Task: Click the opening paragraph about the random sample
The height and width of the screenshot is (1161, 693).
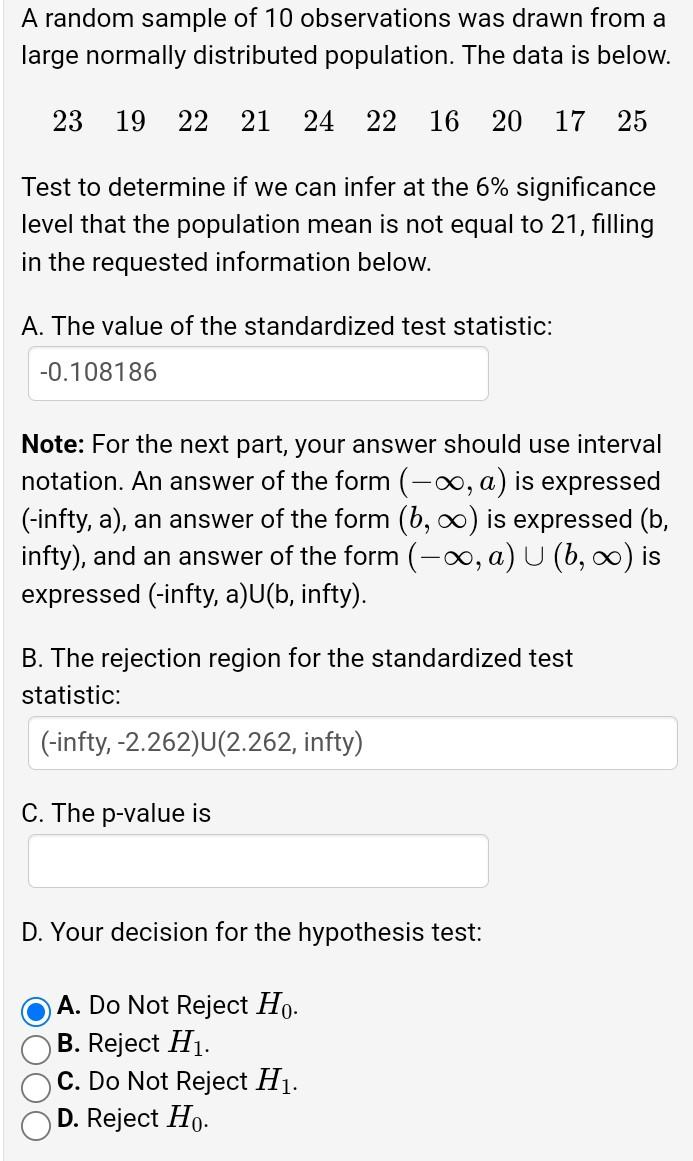Action: (x=346, y=36)
